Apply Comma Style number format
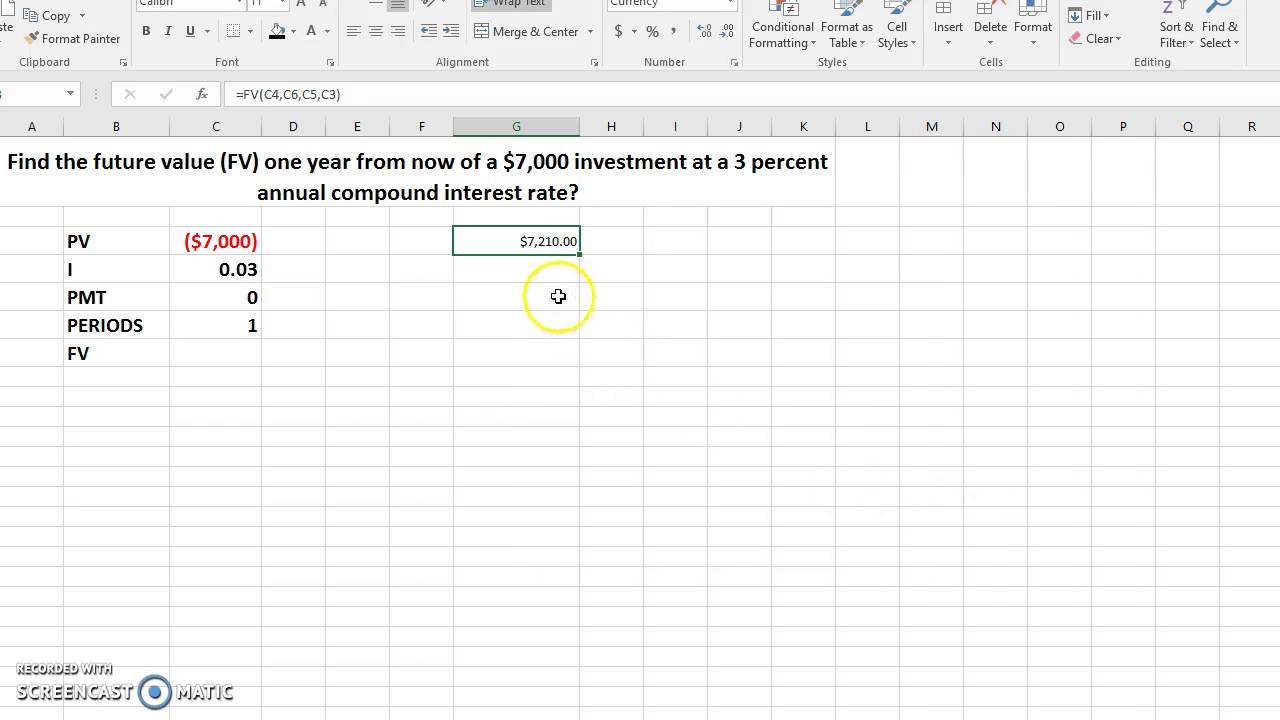The width and height of the screenshot is (1280, 720). click(x=674, y=31)
